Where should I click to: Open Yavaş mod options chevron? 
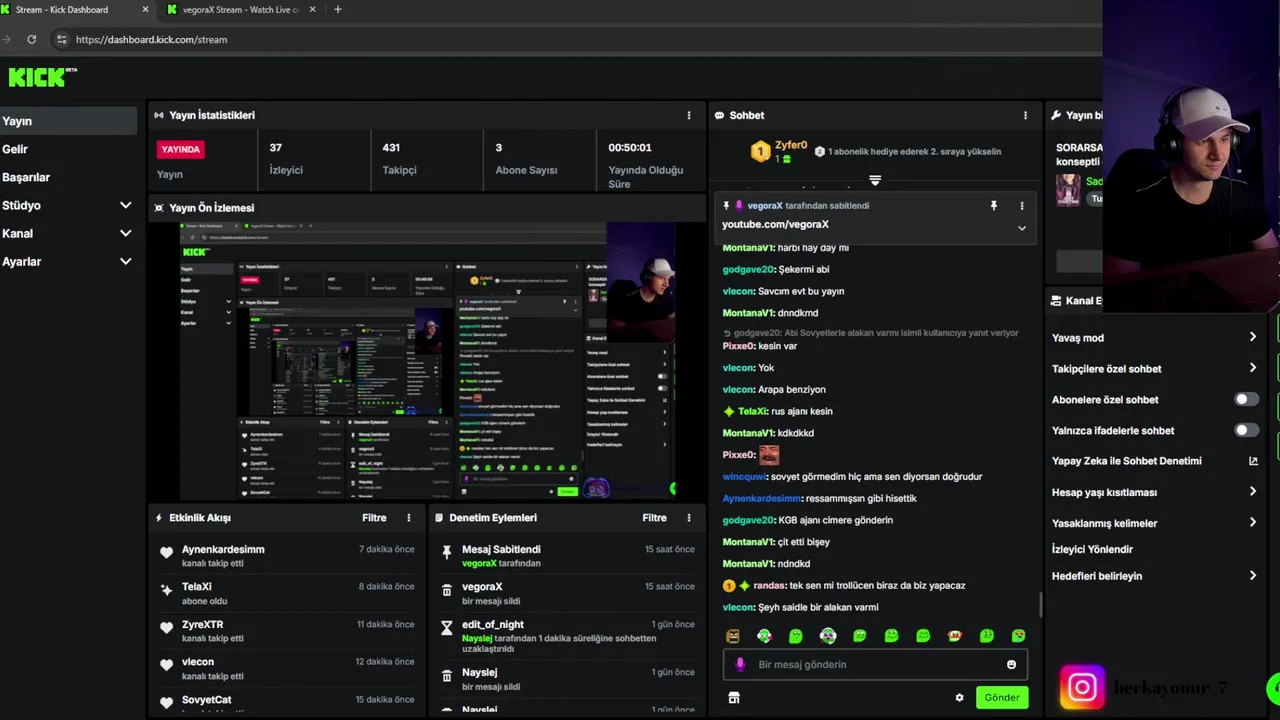coord(1252,337)
